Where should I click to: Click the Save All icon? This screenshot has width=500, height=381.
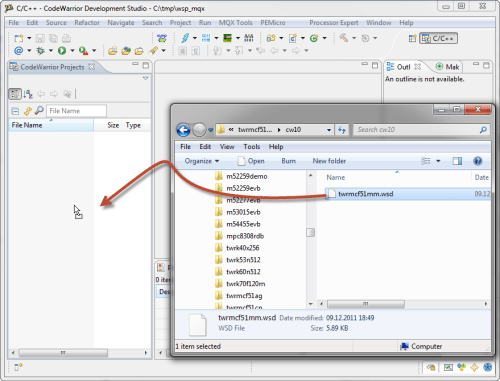point(53,38)
